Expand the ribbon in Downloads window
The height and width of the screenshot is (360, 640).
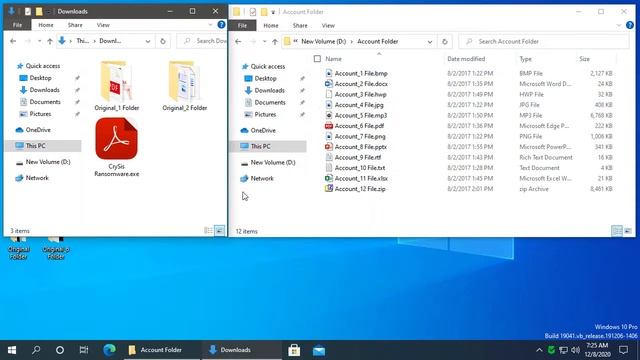coord(210,25)
